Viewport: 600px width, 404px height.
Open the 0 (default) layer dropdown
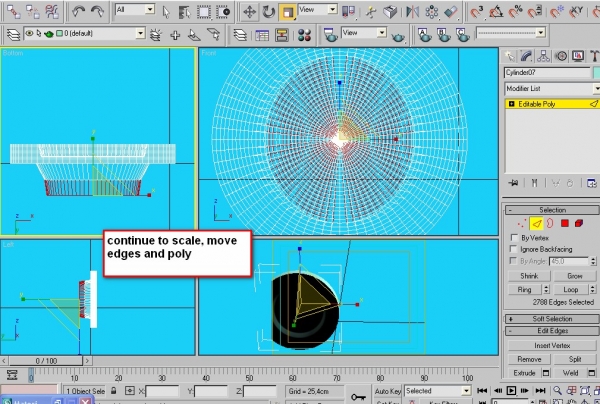pos(140,34)
